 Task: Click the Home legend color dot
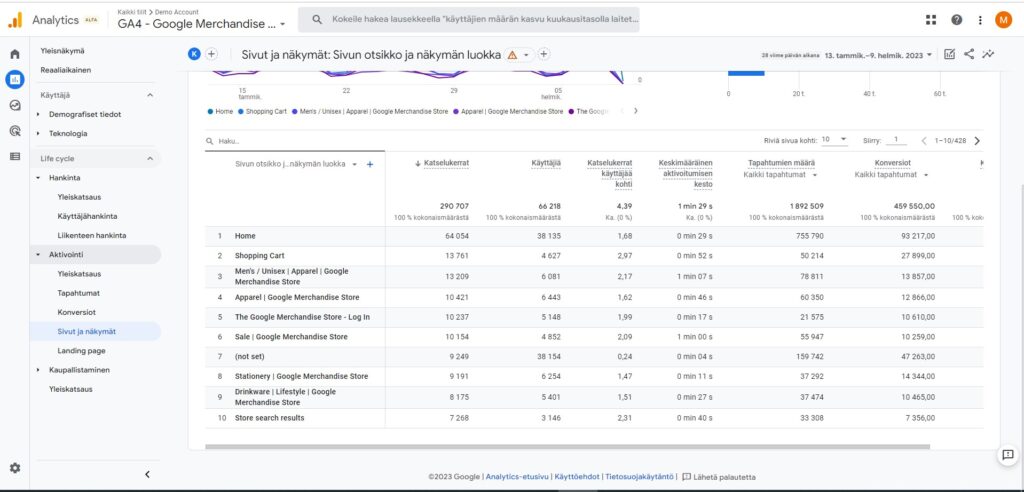(x=210, y=112)
